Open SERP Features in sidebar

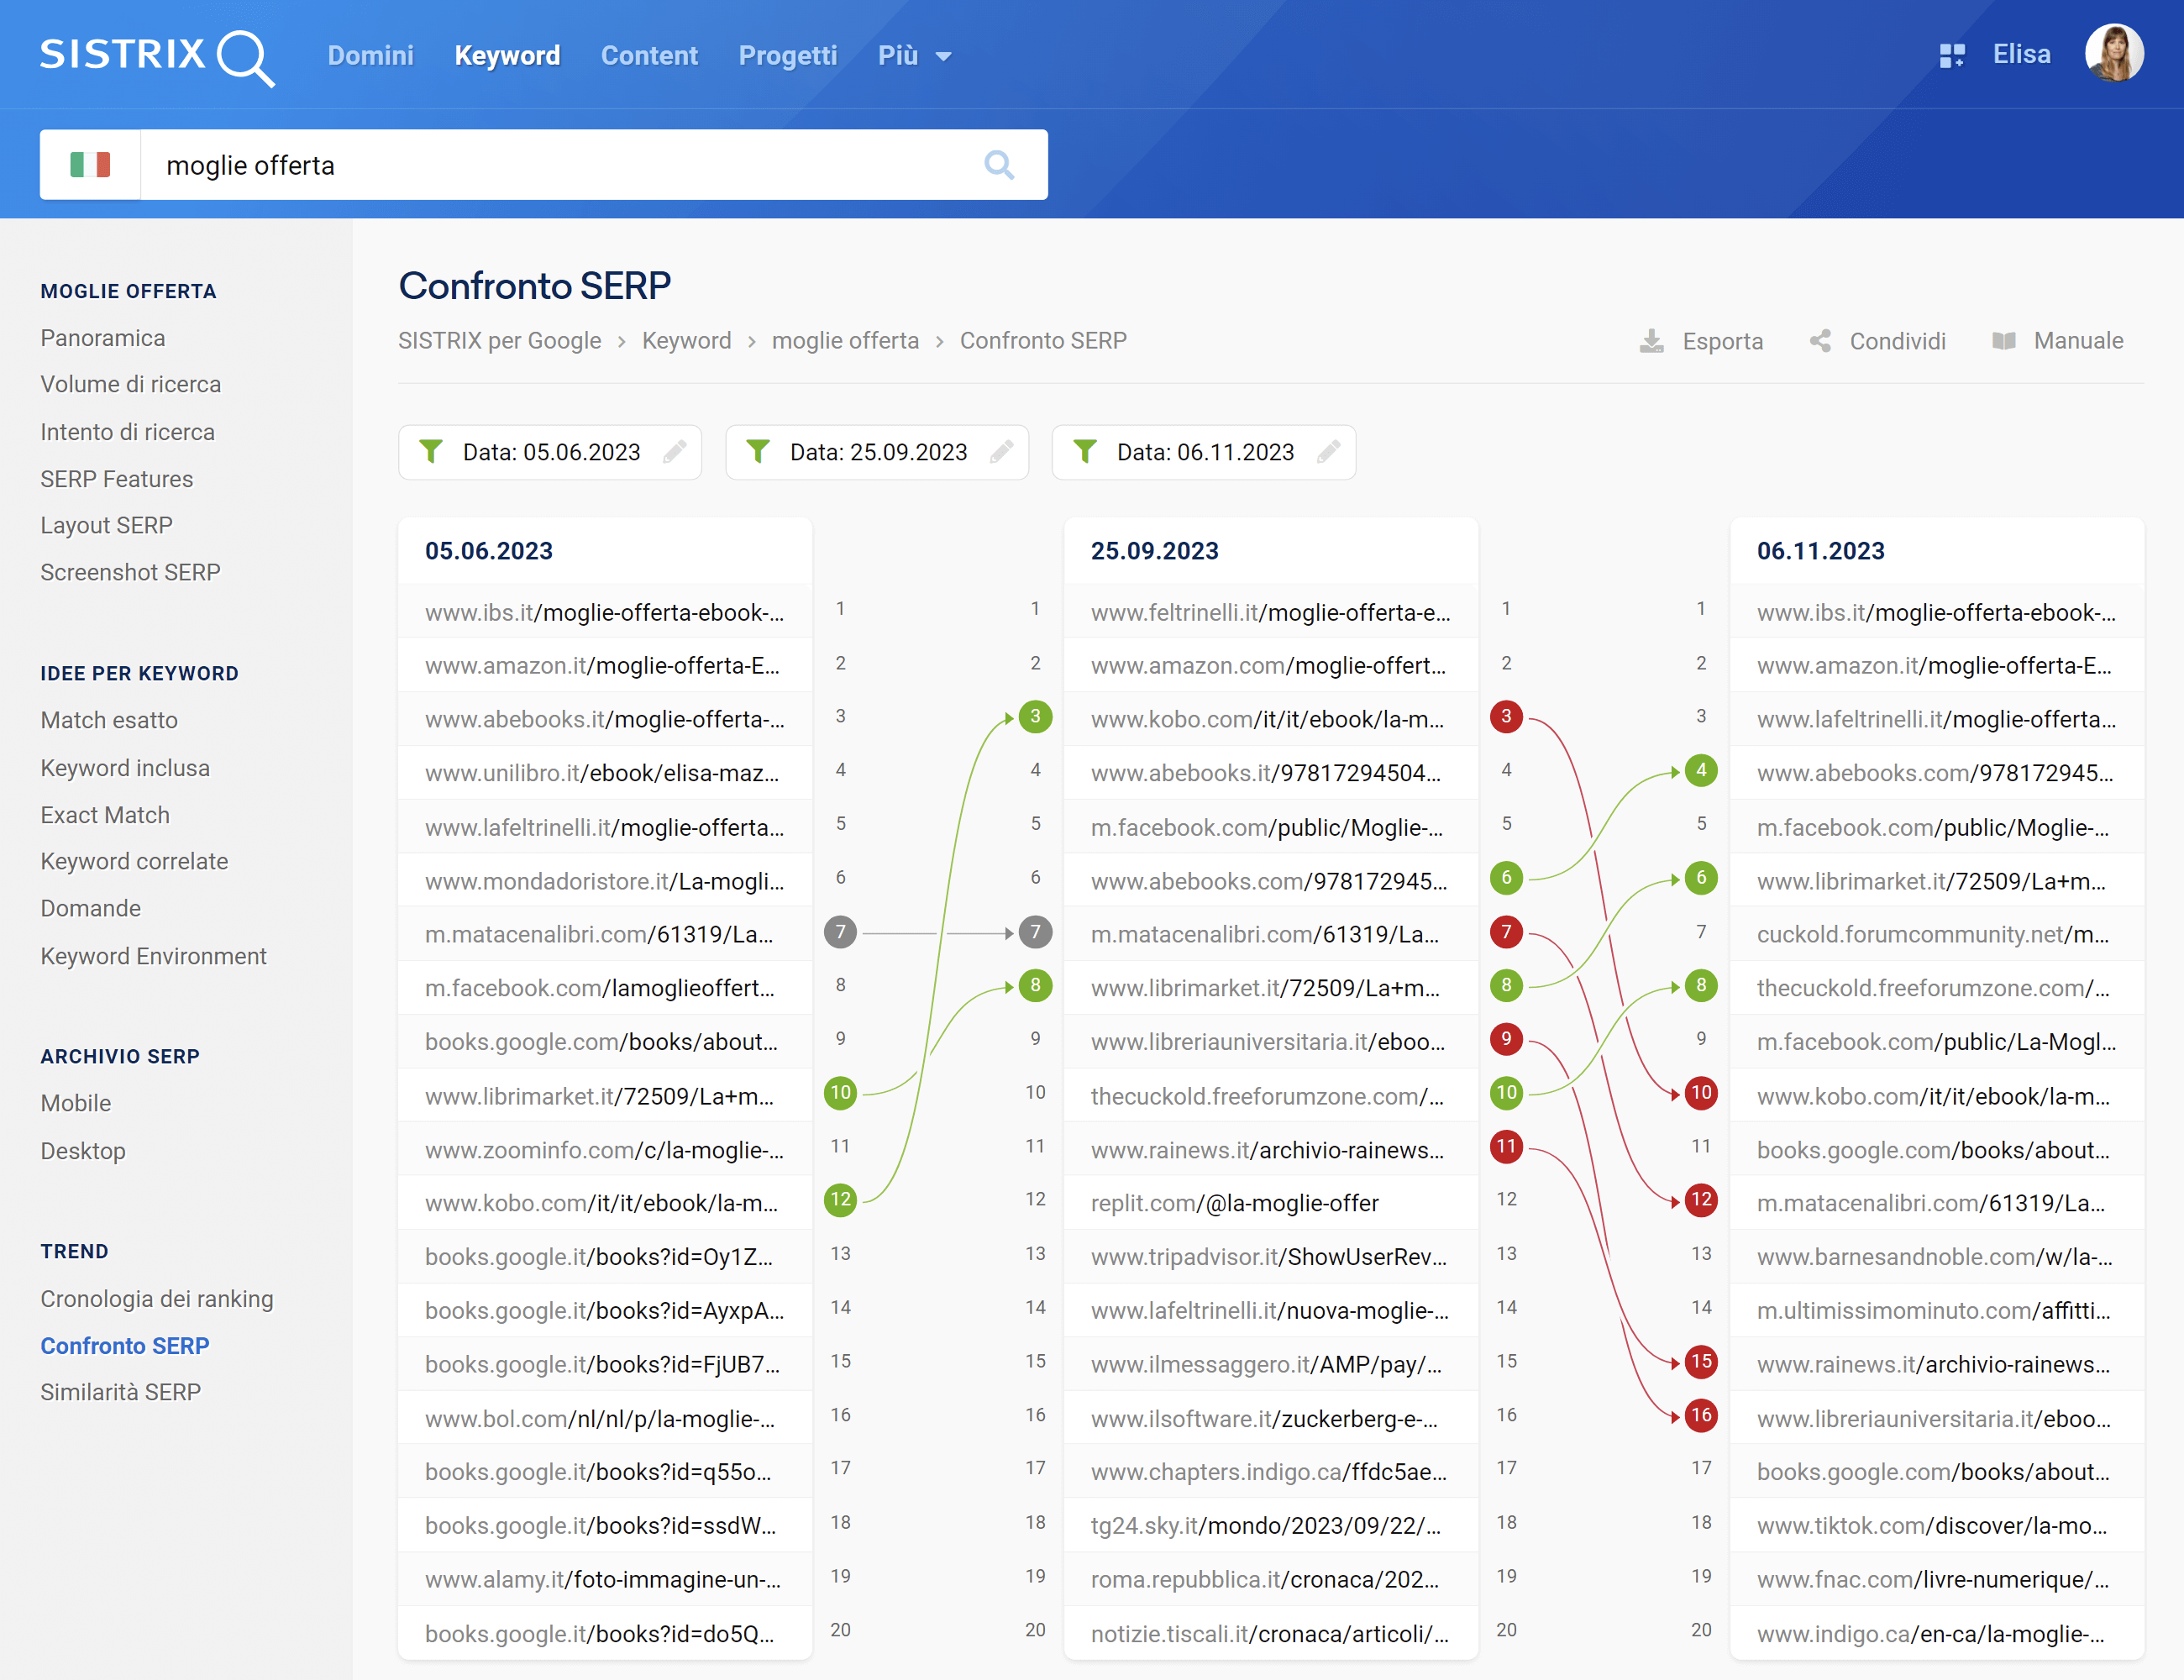[117, 479]
